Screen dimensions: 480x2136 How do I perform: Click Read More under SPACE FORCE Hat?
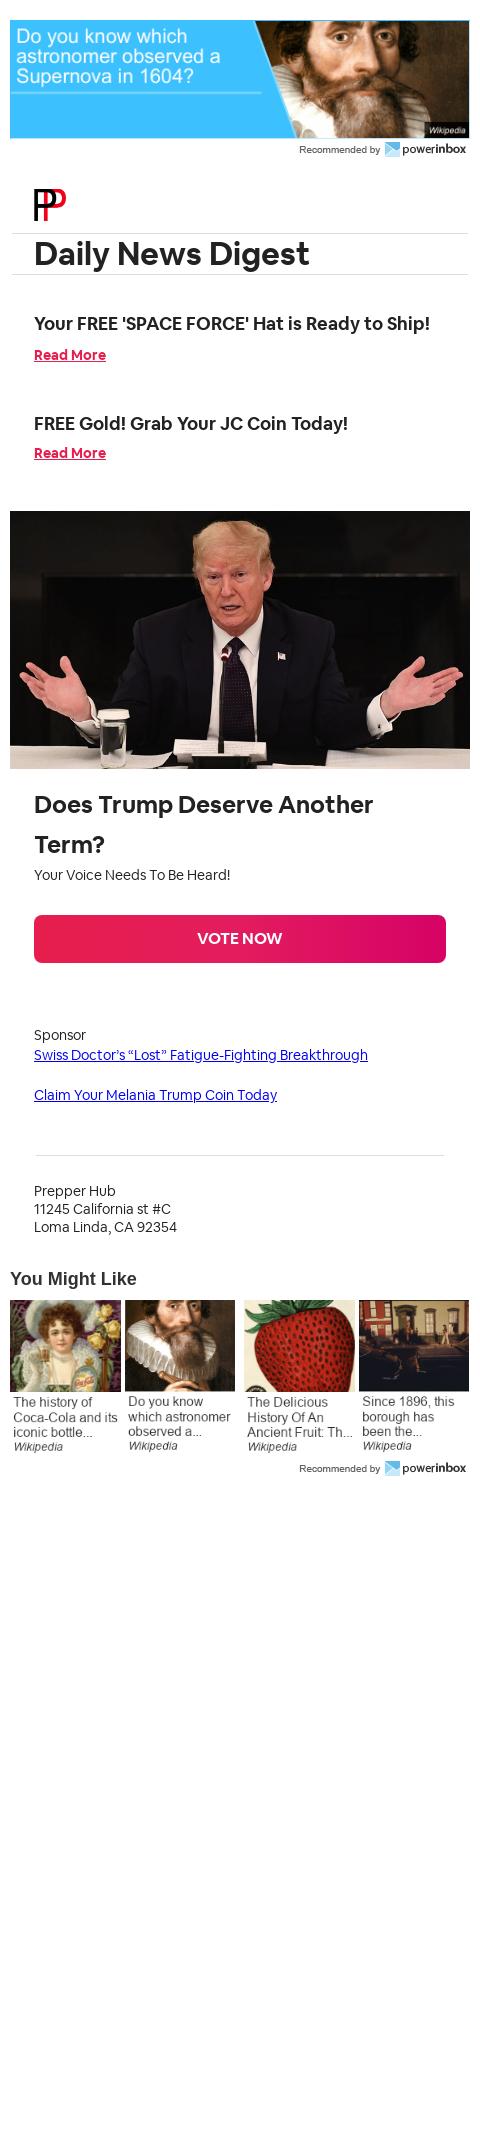coord(70,355)
